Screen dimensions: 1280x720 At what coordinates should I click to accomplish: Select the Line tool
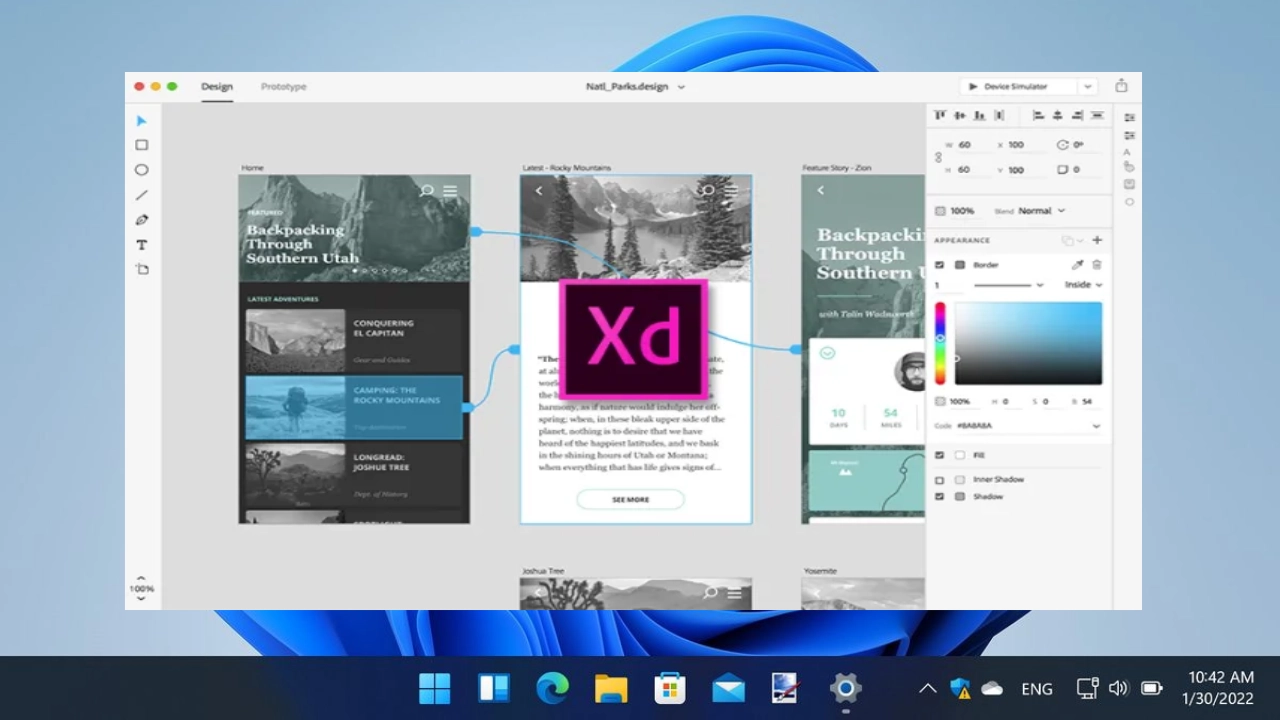click(x=142, y=195)
